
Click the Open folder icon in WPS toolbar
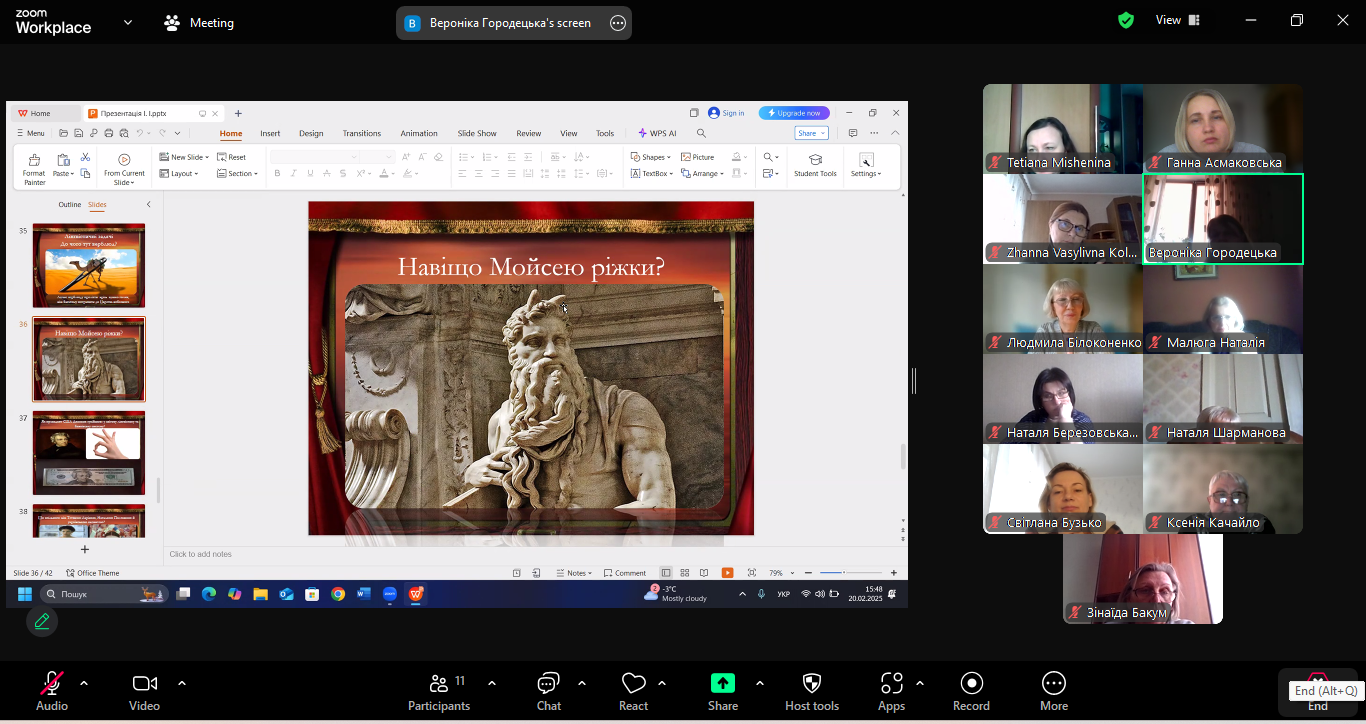click(64, 133)
